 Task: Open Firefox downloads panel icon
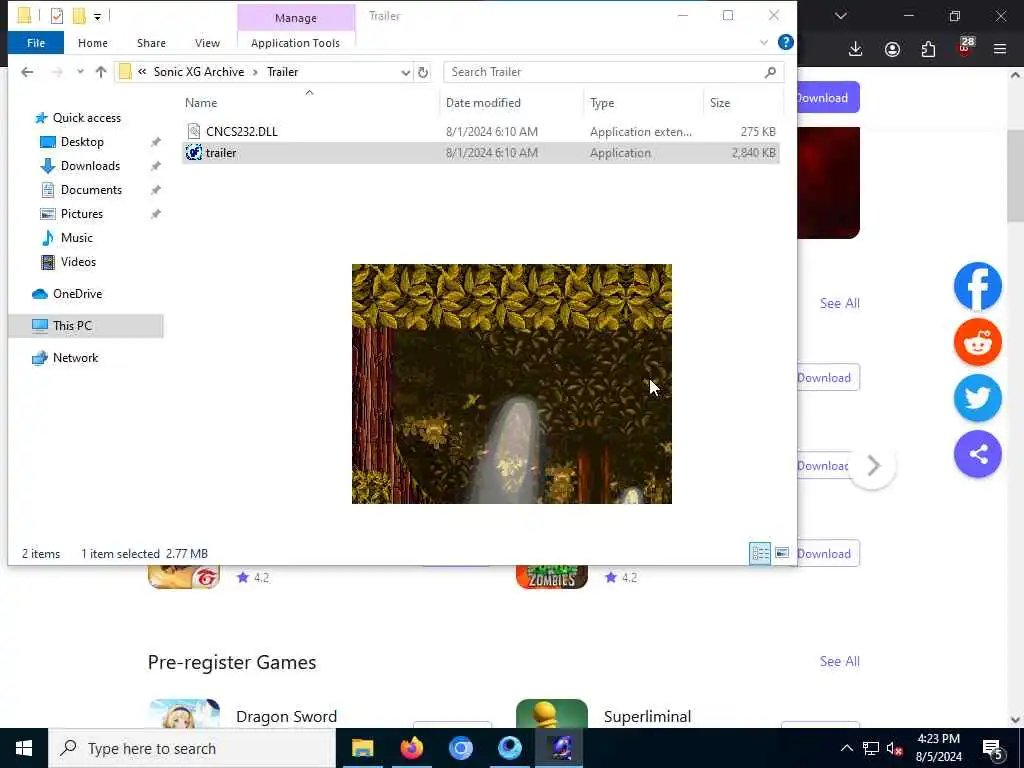tap(856, 49)
